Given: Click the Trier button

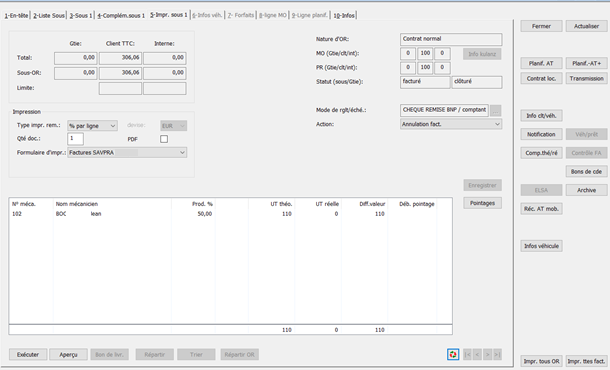Looking at the screenshot, I should pos(196,354).
